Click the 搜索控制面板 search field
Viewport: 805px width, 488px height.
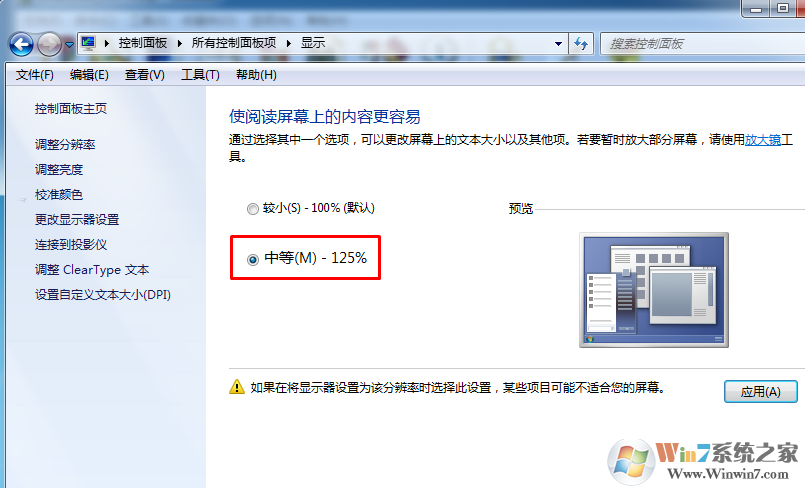tap(702, 44)
